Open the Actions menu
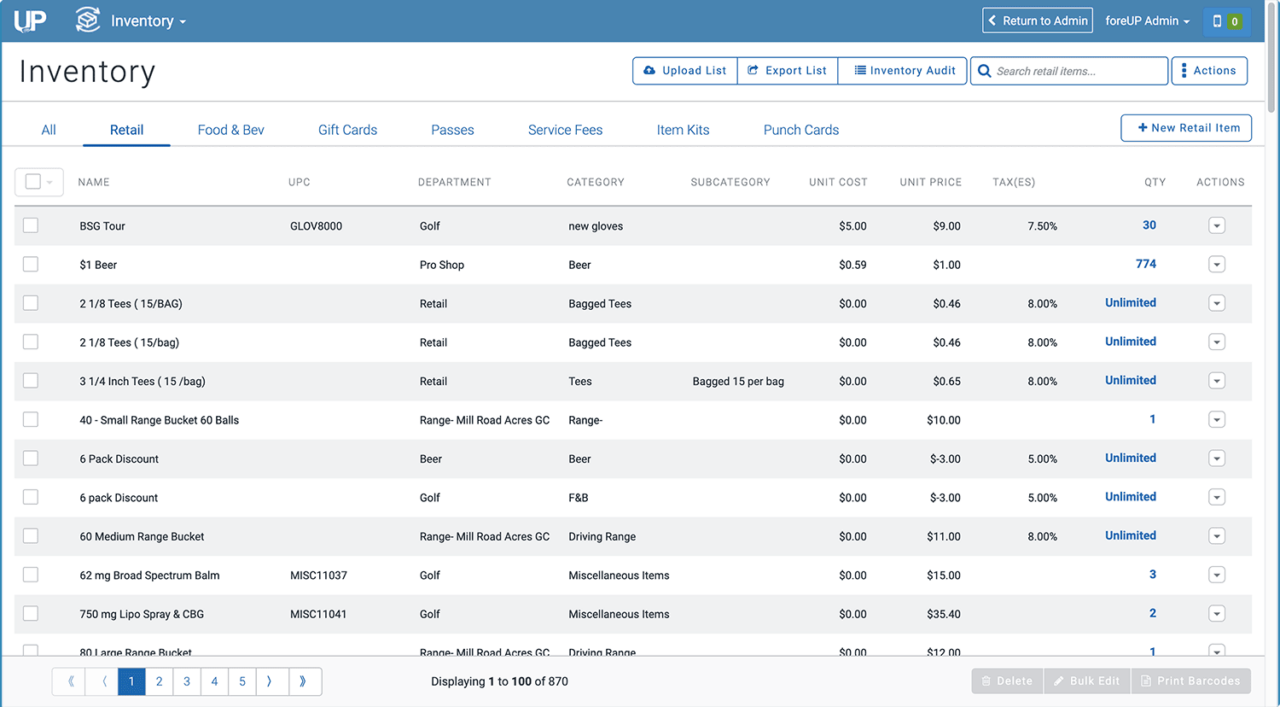 click(1209, 71)
